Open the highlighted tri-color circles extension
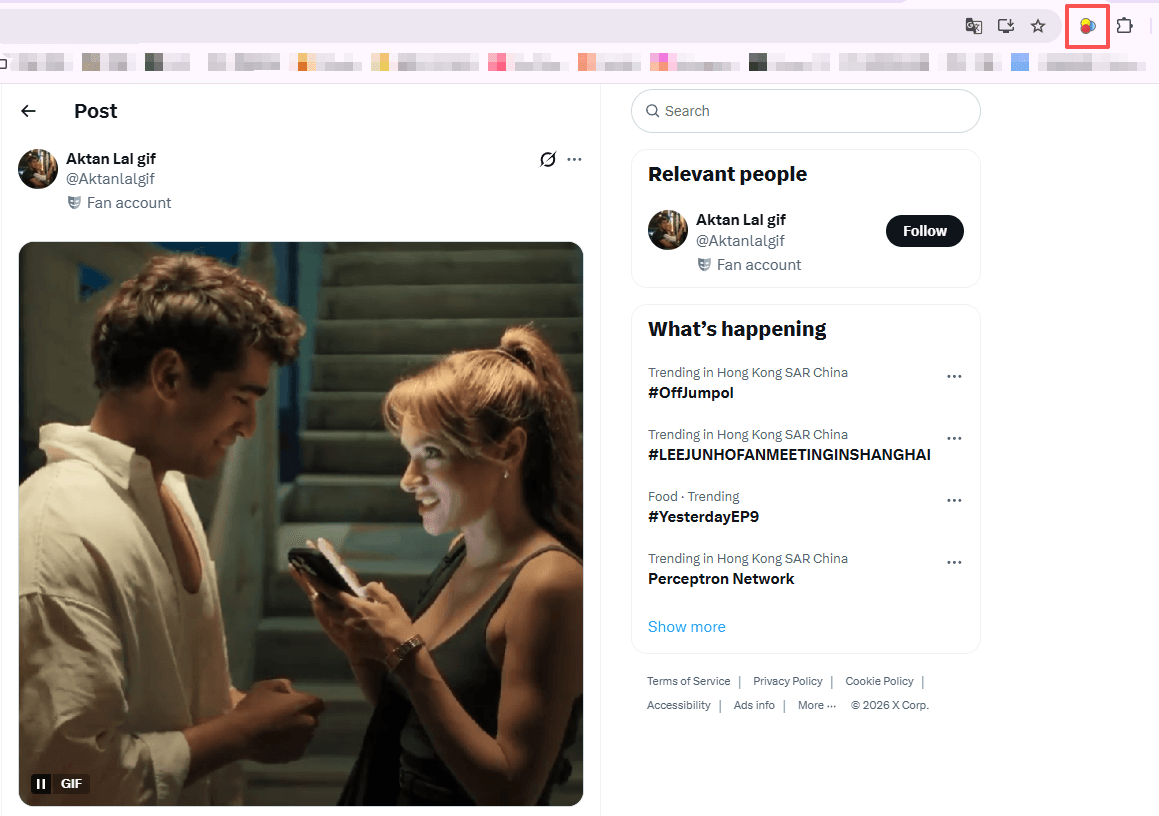1159x816 pixels. [1088, 26]
